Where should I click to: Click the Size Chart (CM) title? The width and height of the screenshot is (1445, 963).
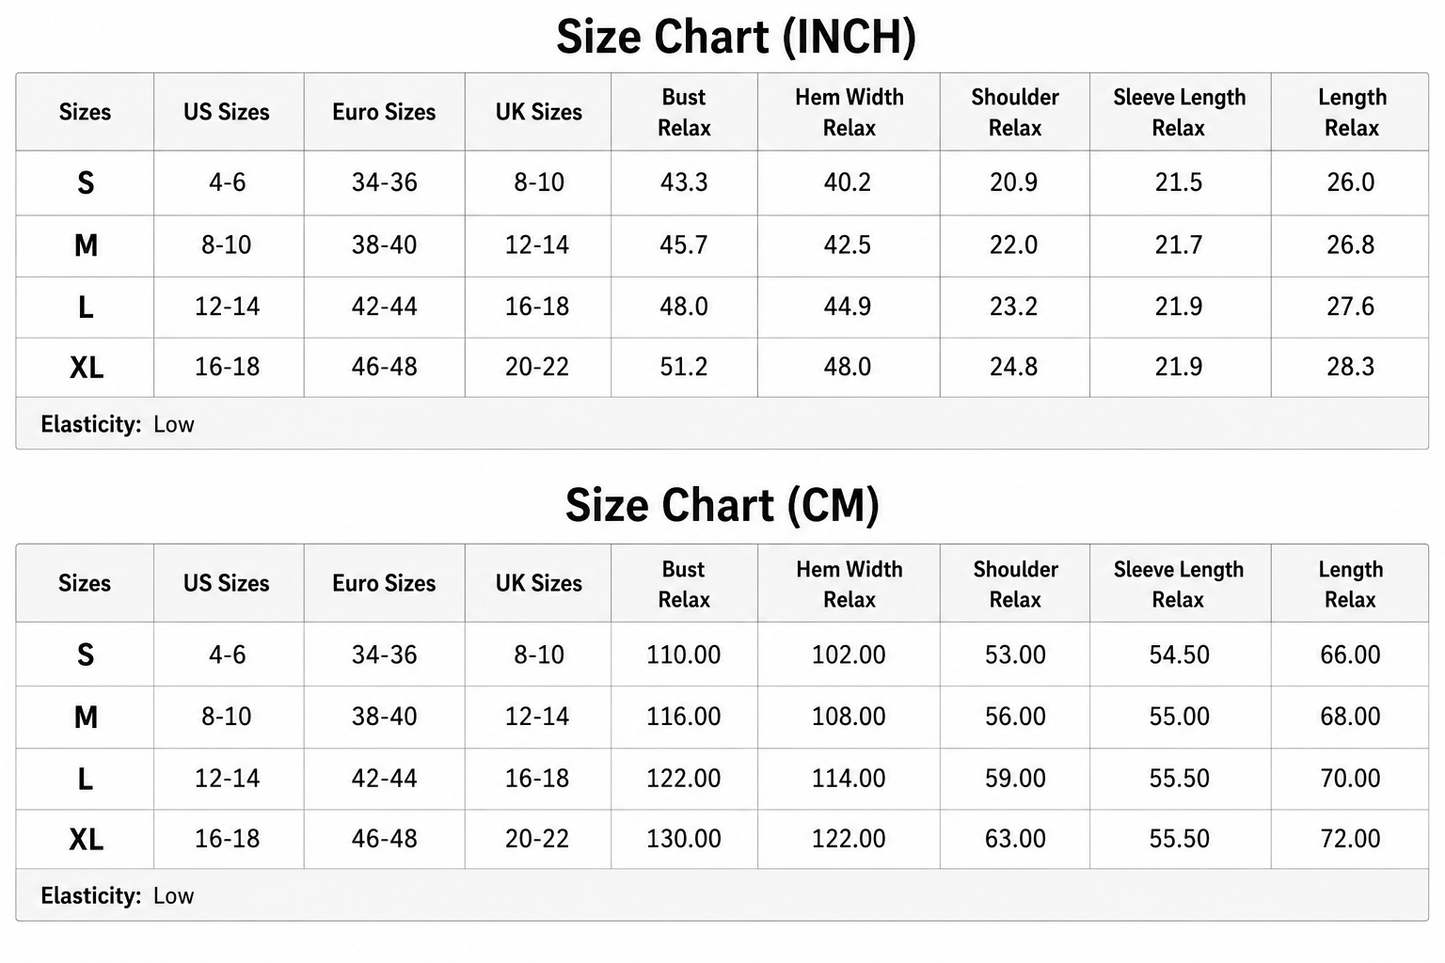point(722,505)
